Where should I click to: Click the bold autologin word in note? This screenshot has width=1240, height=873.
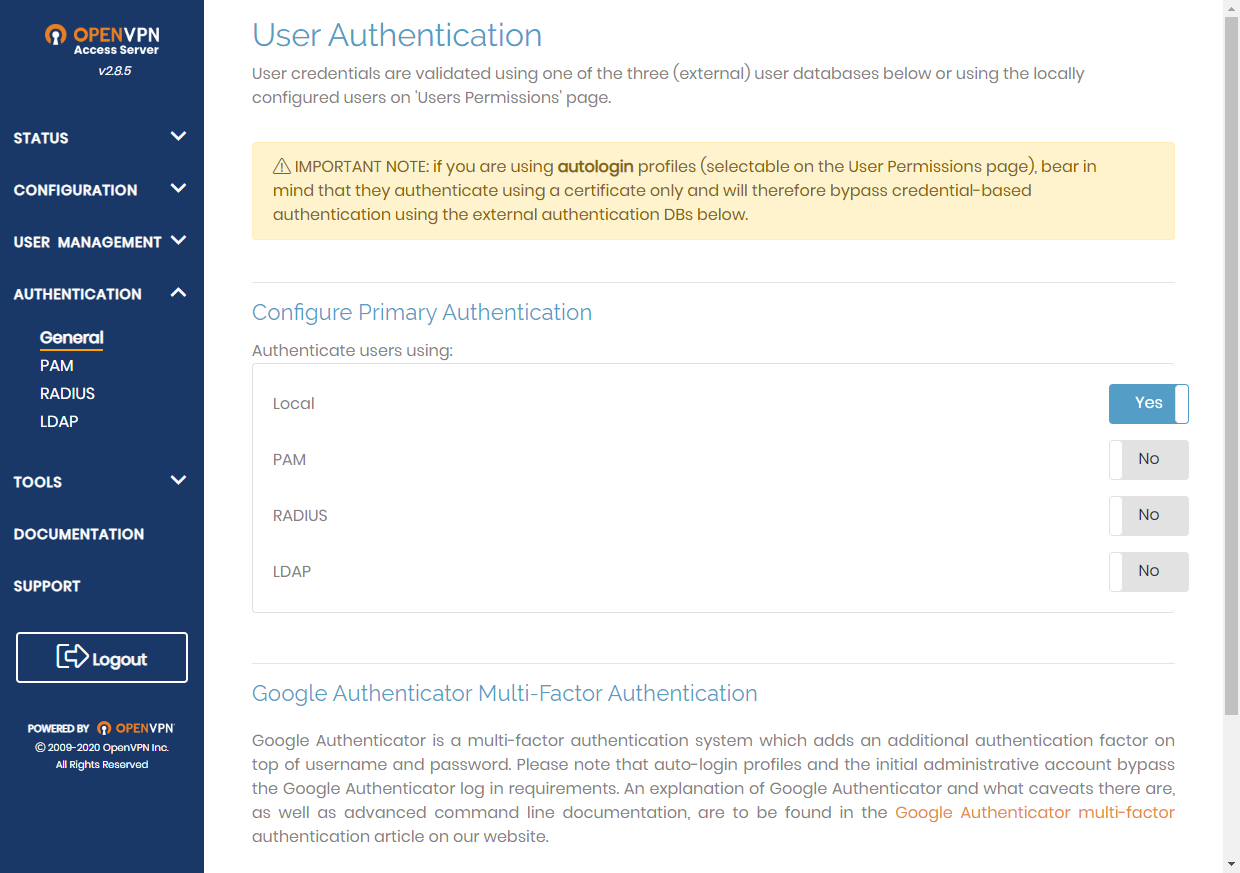595,167
